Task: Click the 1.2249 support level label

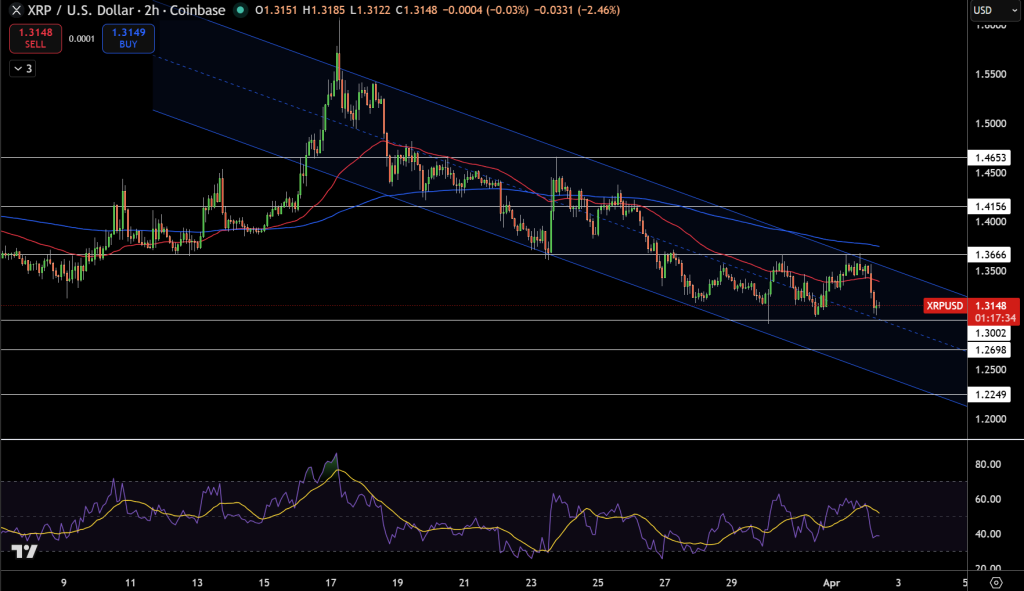Action: point(991,394)
